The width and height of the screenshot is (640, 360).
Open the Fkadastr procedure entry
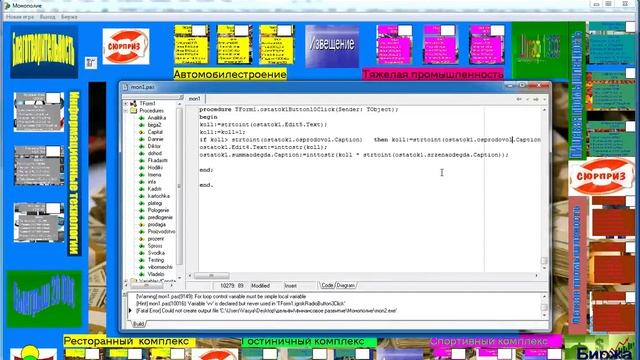(x=157, y=160)
